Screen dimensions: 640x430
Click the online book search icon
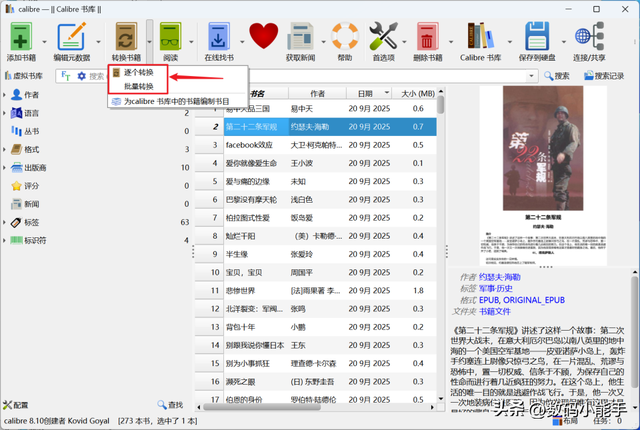click(x=219, y=37)
